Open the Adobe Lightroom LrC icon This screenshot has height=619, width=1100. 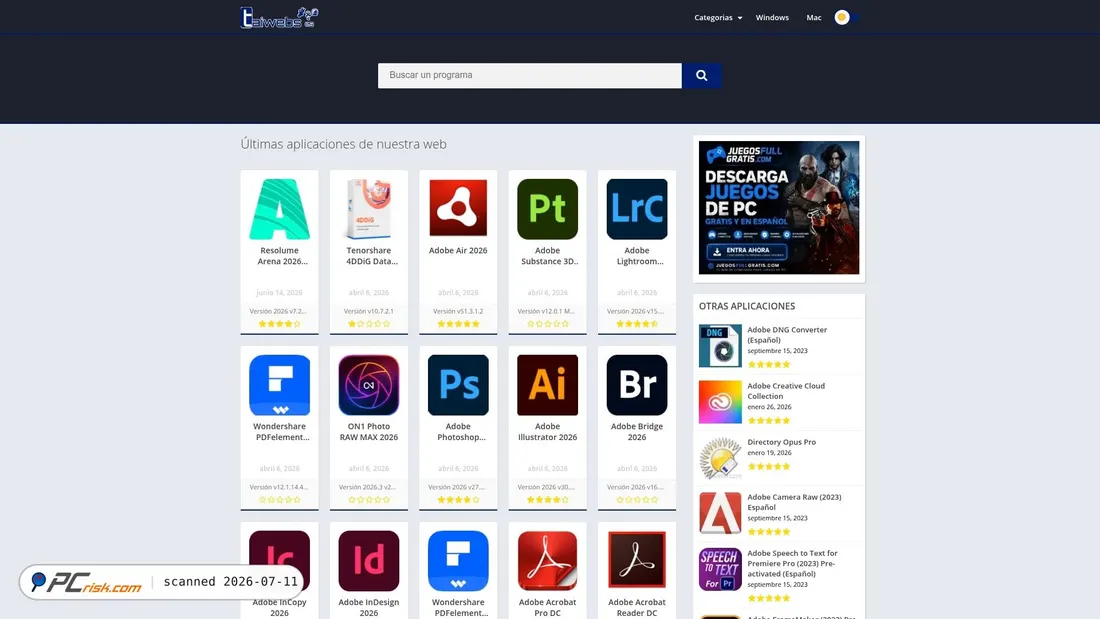637,209
